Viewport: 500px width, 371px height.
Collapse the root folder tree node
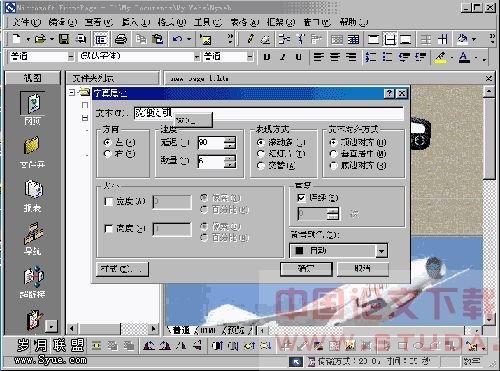(x=72, y=92)
